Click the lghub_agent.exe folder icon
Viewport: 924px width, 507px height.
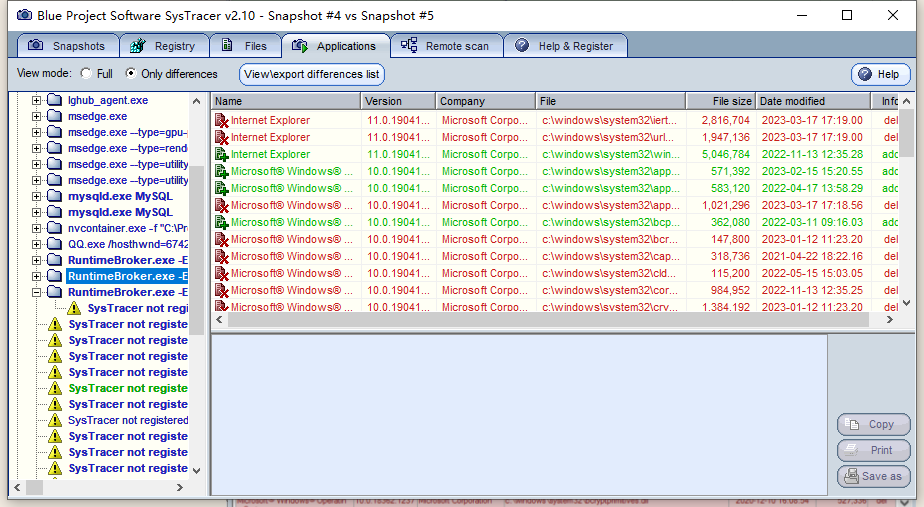click(54, 100)
